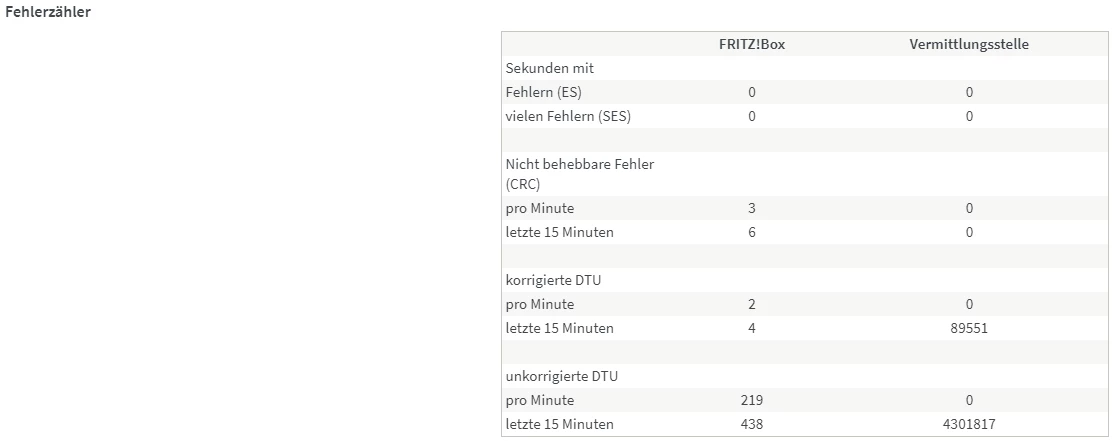This screenshot has width=1115, height=443.
Task: Click the Vermittlungsstelle value 89551
Action: [x=969, y=328]
